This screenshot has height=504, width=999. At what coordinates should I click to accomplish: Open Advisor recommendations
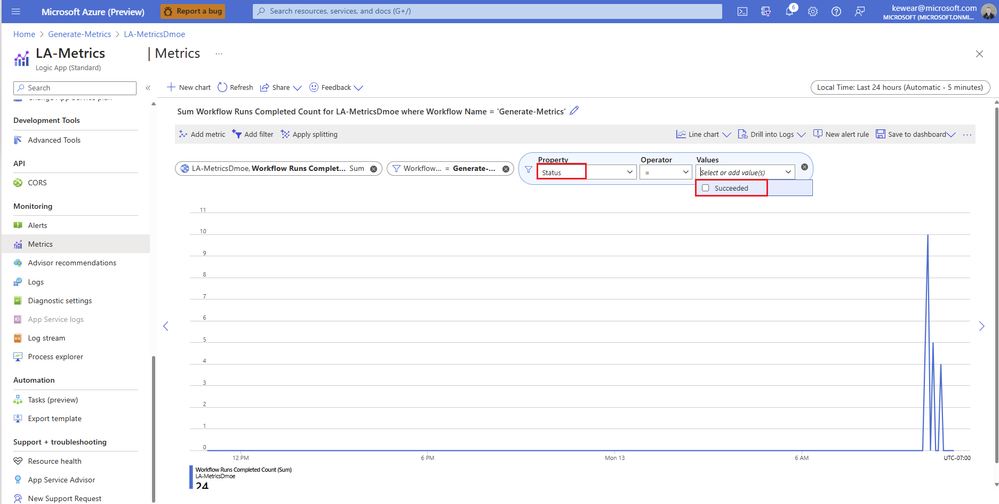pyautogui.click(x=72, y=263)
